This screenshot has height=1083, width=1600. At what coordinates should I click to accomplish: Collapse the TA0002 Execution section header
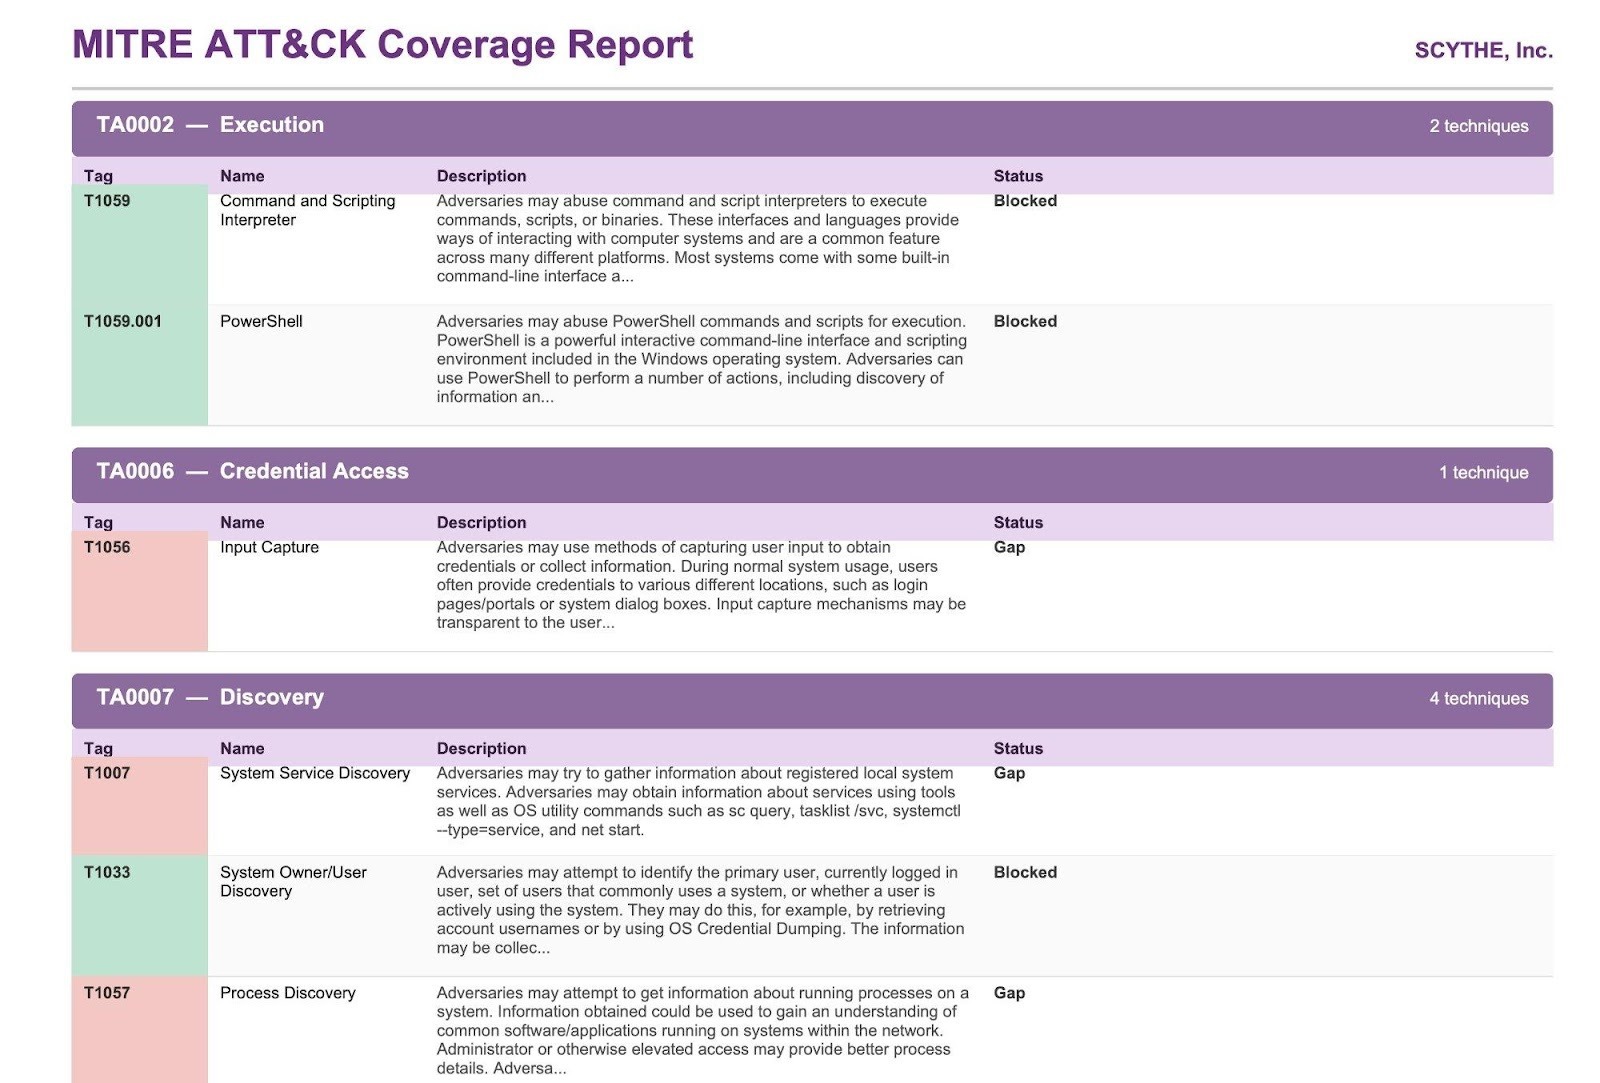coord(810,126)
